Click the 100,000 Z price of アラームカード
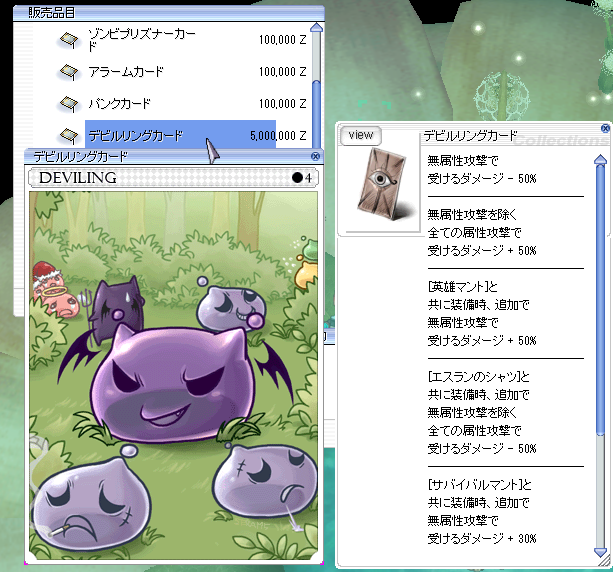Image resolution: width=613 pixels, height=572 pixels. coord(283,72)
